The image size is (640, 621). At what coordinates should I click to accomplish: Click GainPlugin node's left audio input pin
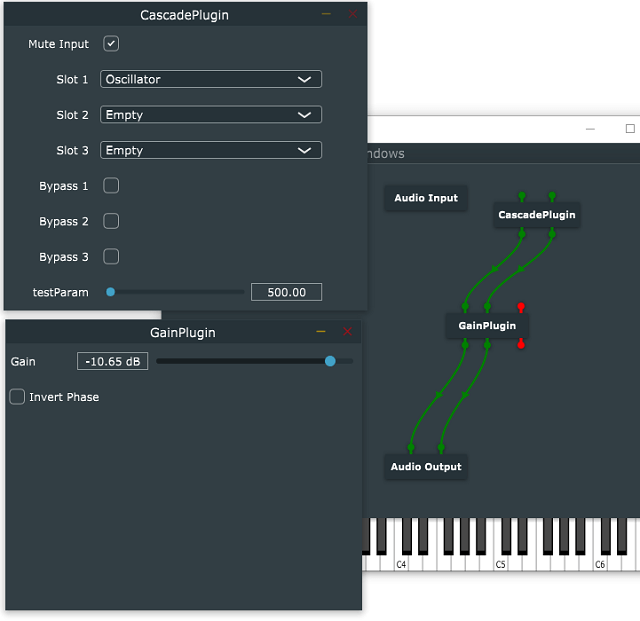(465, 307)
